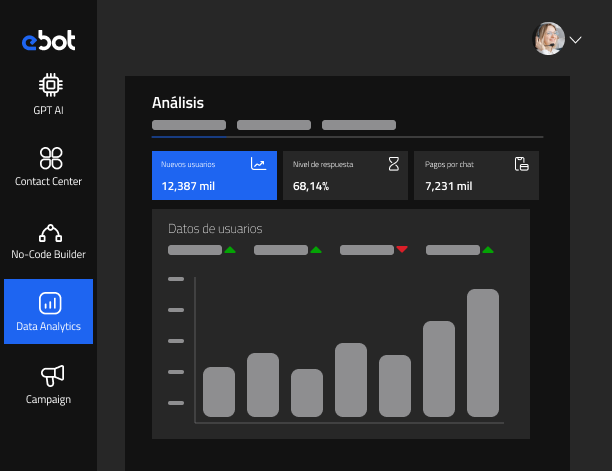Click the red down-arrow legend indicator
This screenshot has height=471, width=612.
point(402,249)
